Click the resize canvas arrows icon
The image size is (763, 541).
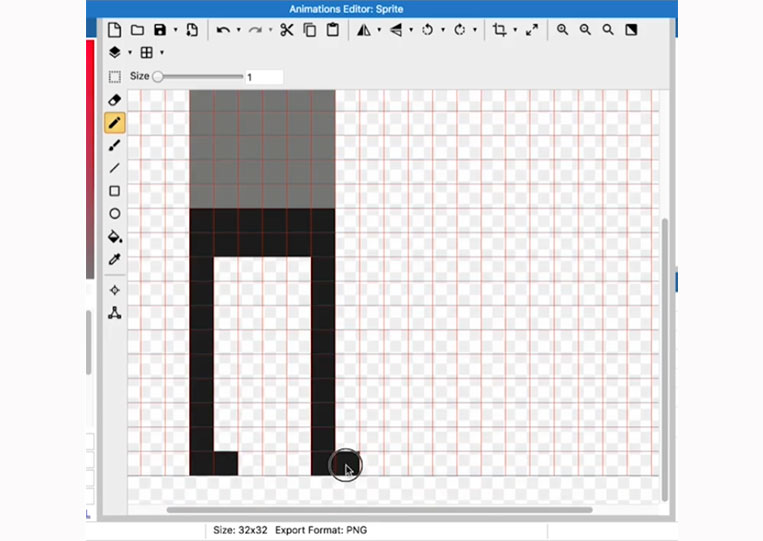tap(532, 30)
